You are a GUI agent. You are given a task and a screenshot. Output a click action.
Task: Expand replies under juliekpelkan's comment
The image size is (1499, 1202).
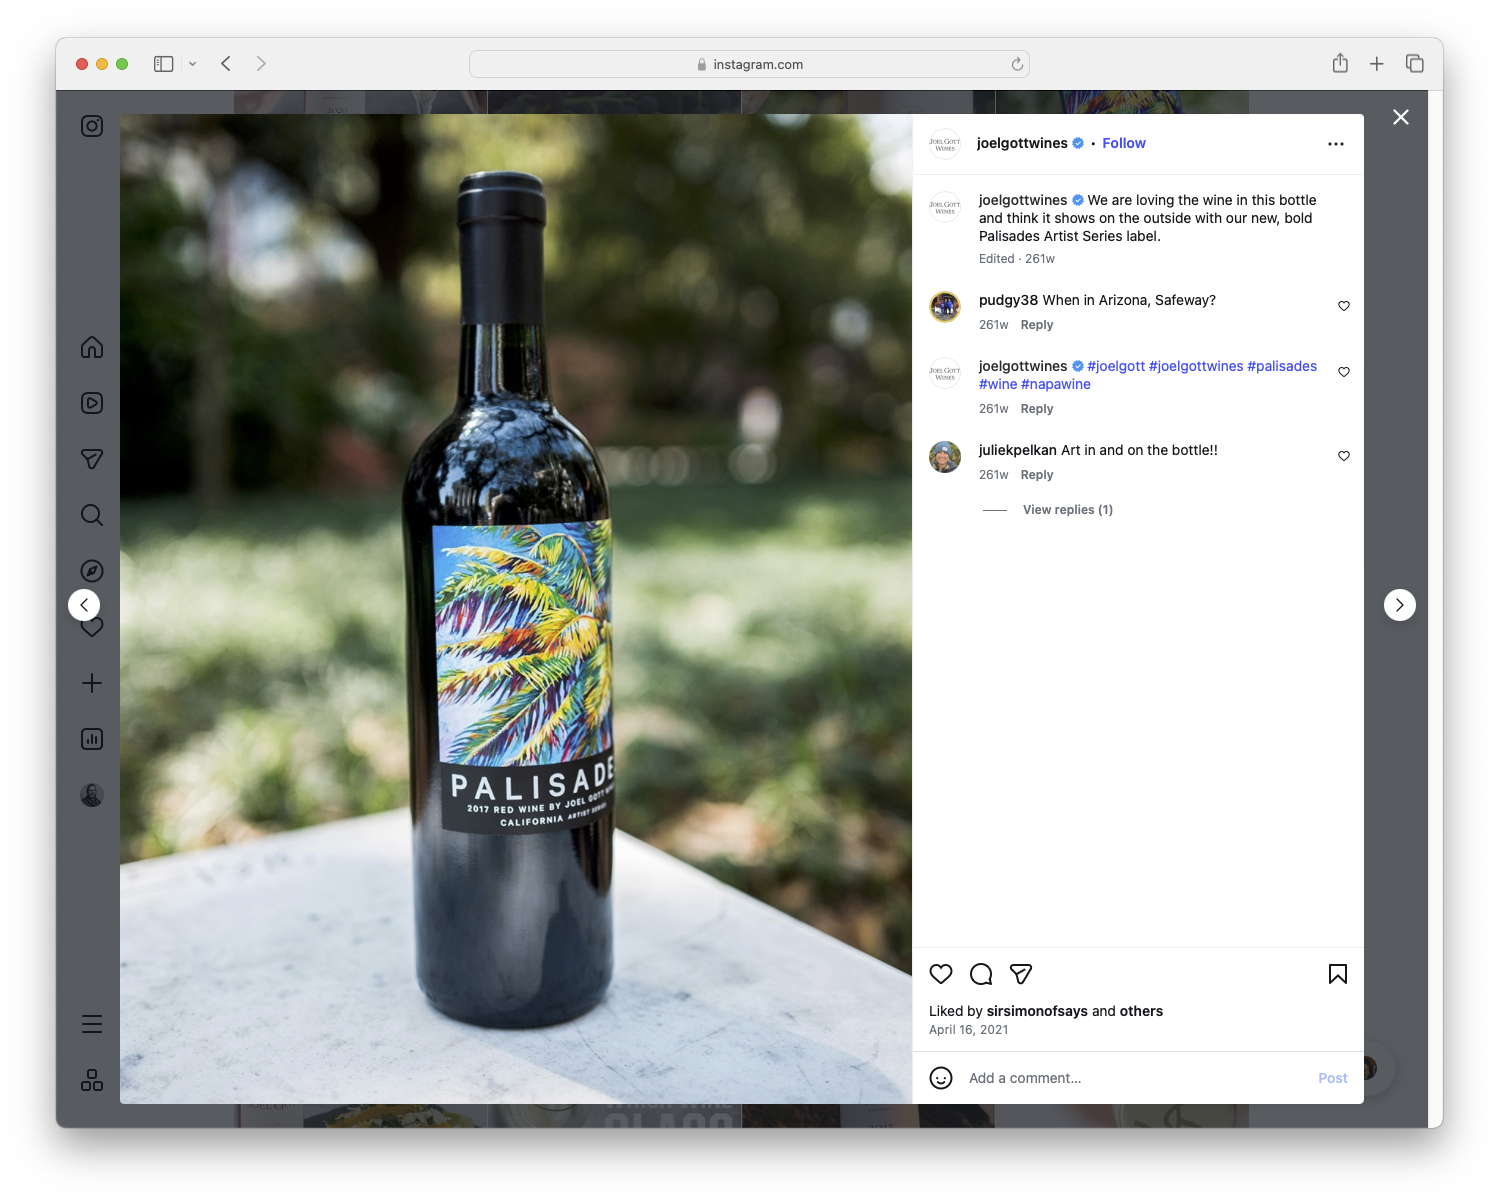[1066, 509]
